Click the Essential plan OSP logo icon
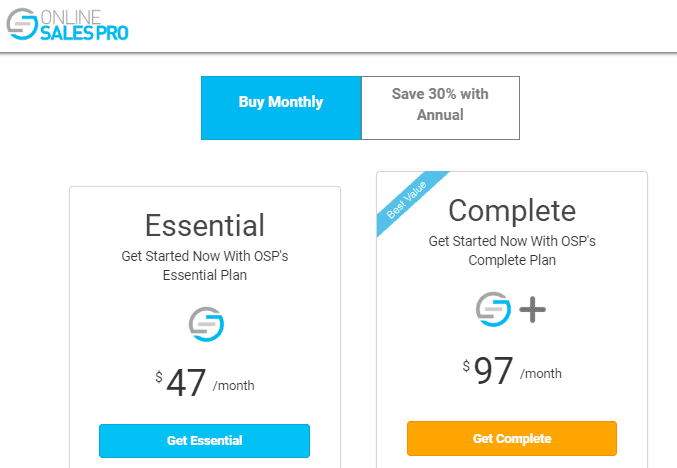Image resolution: width=677 pixels, height=468 pixels. point(206,324)
